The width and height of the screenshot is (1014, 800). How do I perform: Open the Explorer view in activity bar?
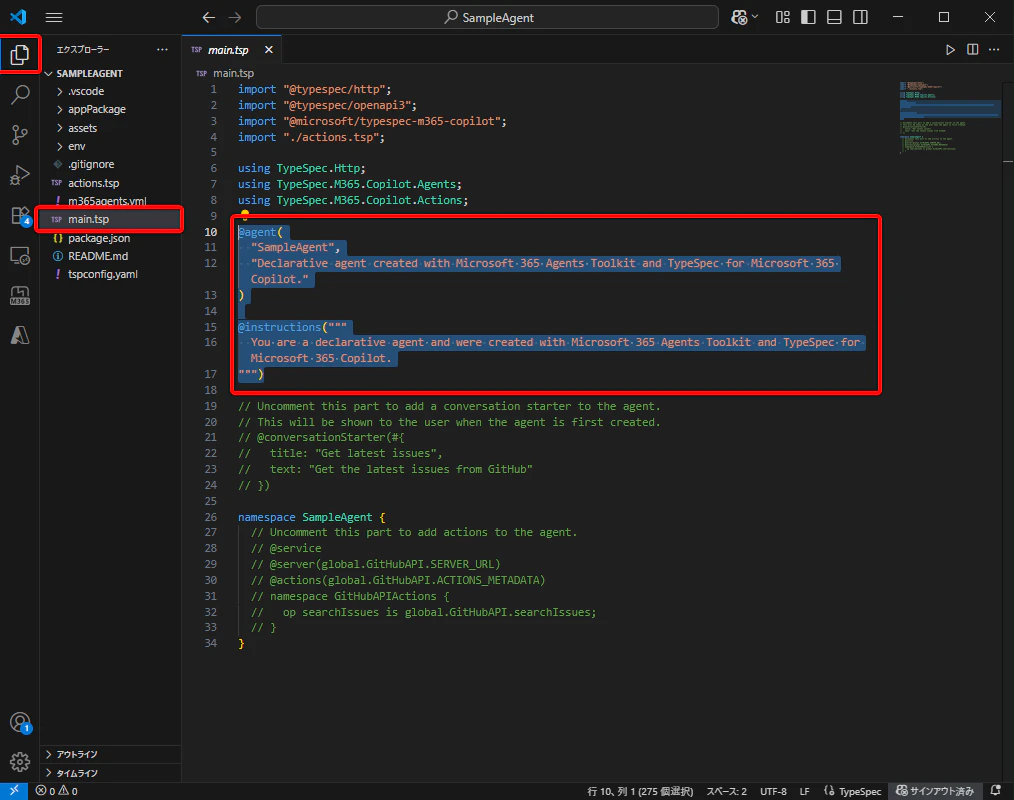point(19,54)
